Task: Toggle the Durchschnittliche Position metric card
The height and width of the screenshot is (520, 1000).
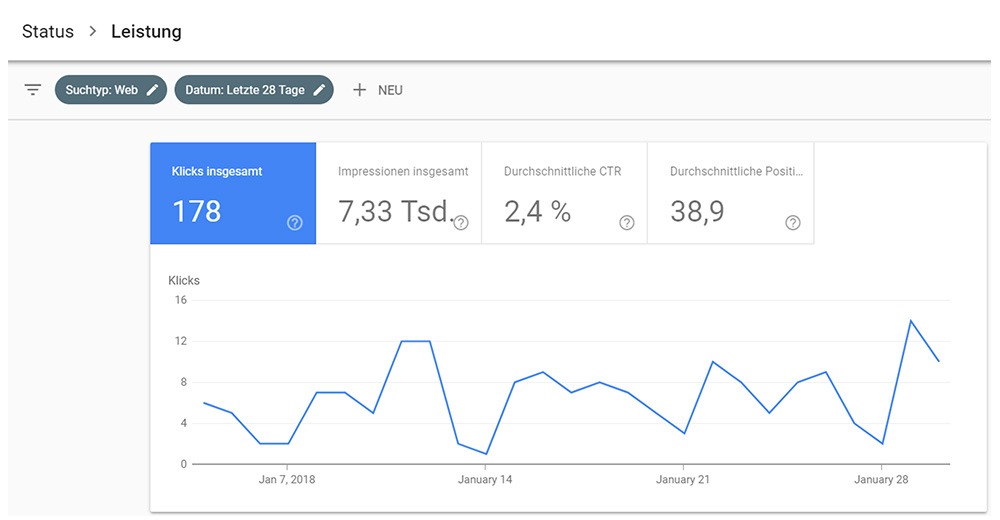Action: tap(731, 193)
